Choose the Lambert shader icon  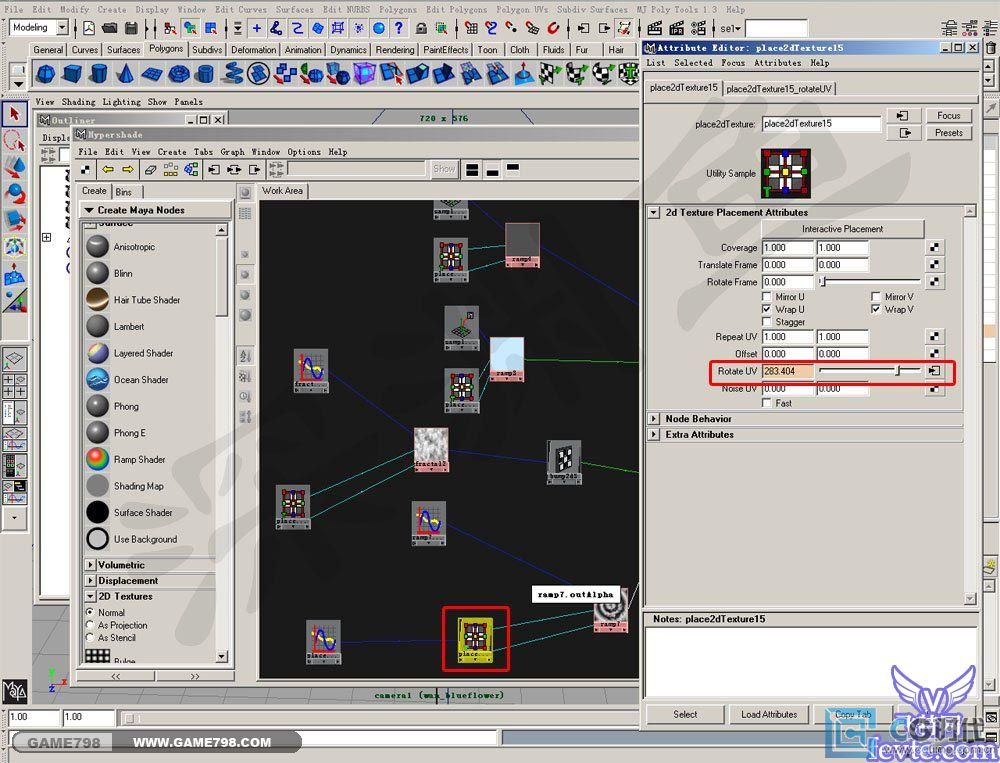click(x=98, y=326)
